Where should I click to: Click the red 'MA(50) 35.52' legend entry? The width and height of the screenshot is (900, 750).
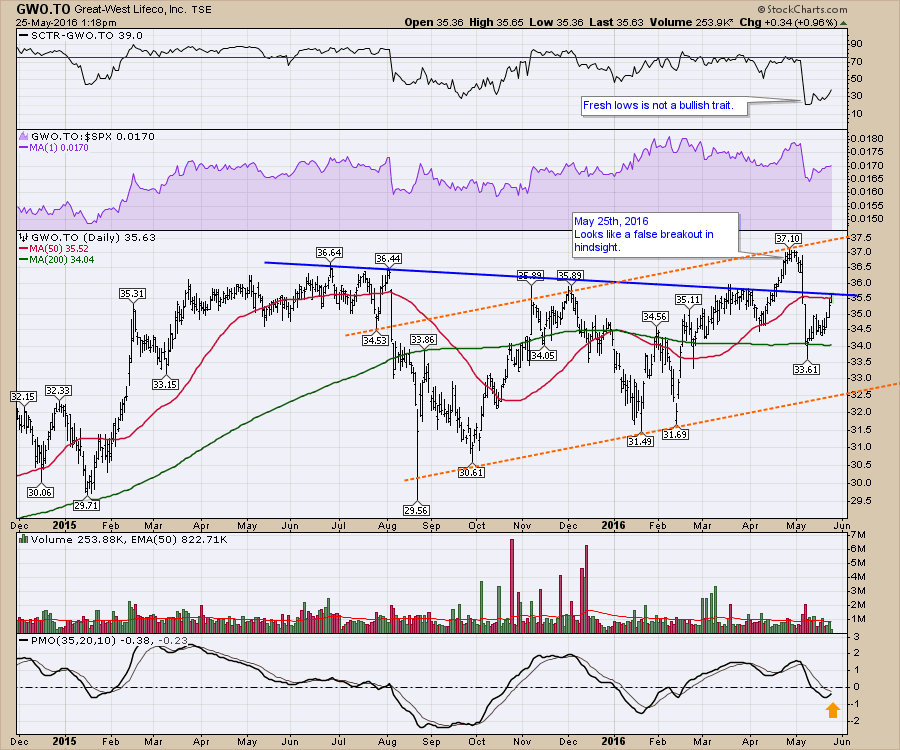pyautogui.click(x=54, y=248)
